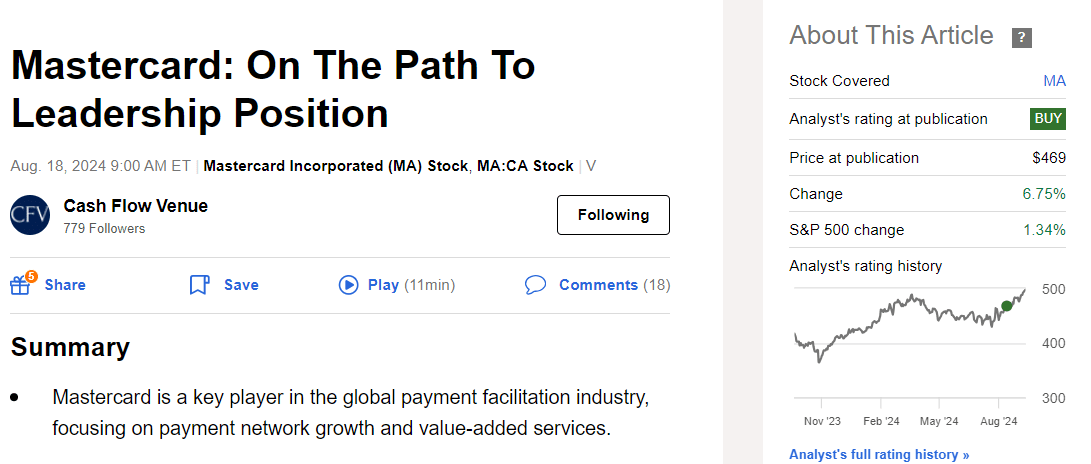Click the Share text link

coord(65,285)
